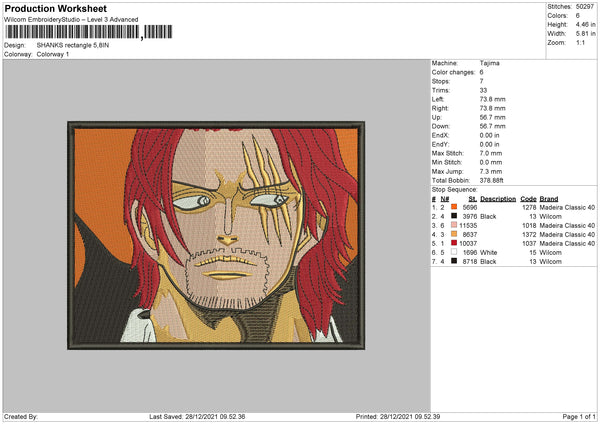Click the Stitches count 50297
600x424 pixels.
[585, 7]
